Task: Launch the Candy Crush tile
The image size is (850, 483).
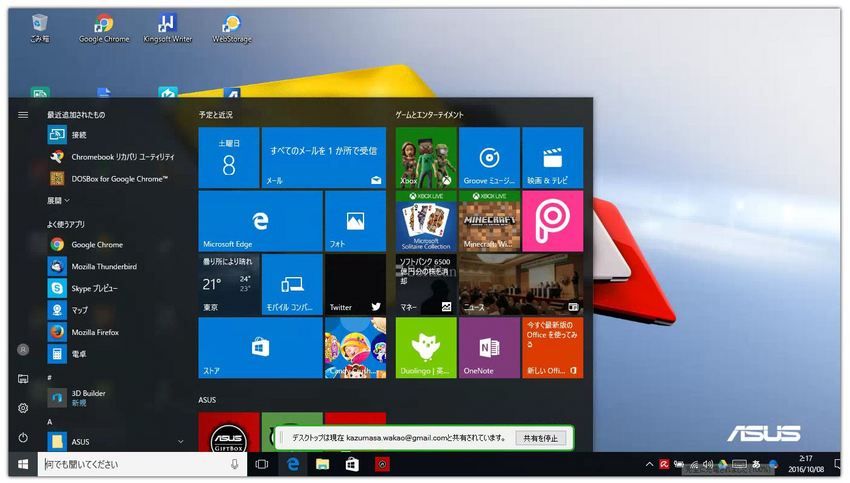Action: tap(355, 348)
